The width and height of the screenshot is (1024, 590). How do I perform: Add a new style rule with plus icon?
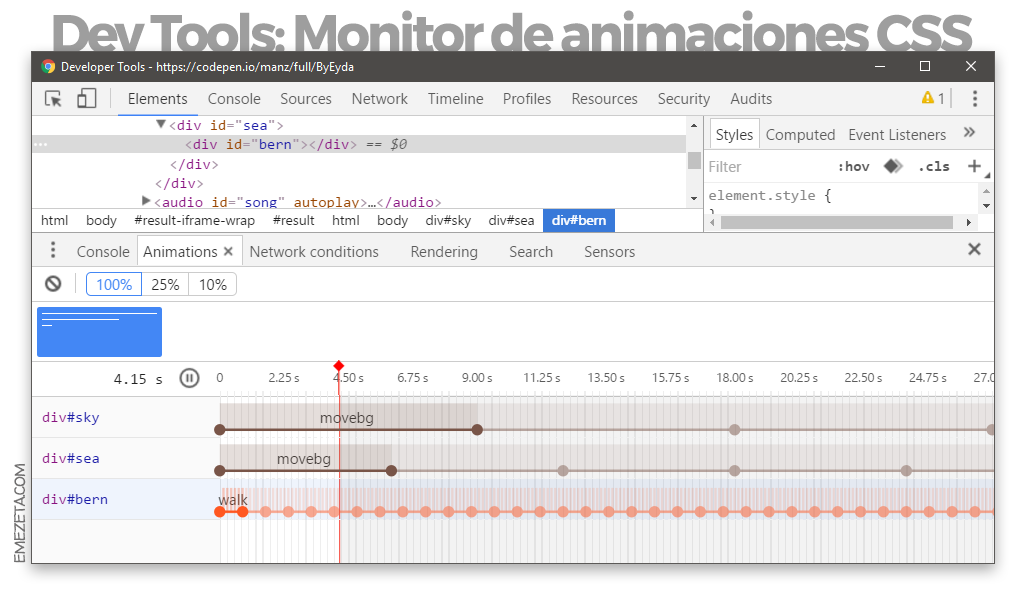(974, 166)
